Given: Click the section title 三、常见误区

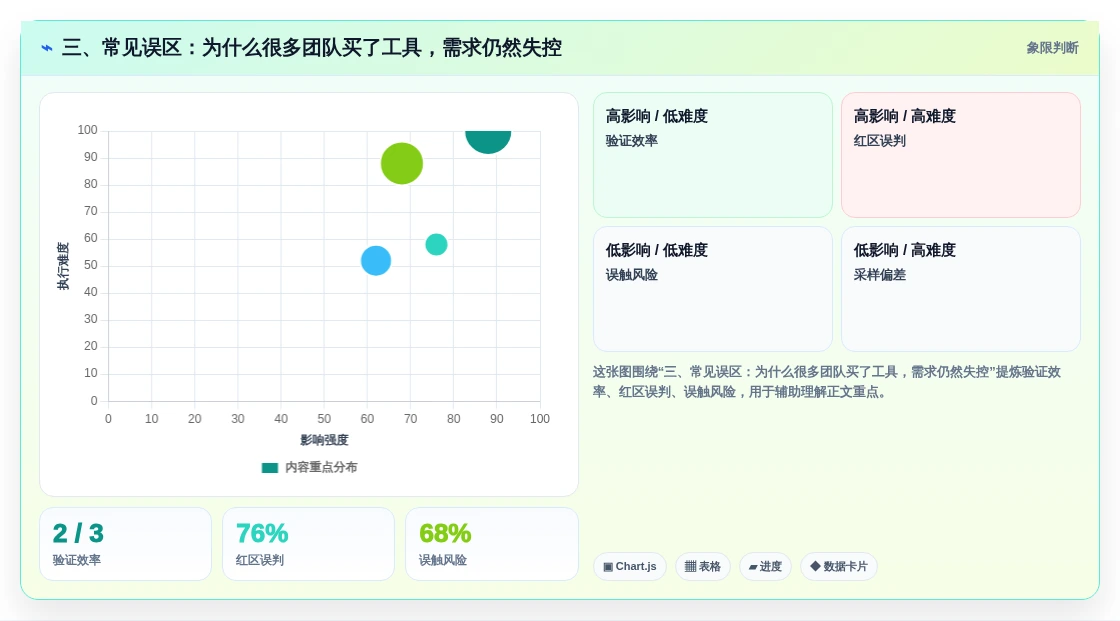Looking at the screenshot, I should pos(311,48).
